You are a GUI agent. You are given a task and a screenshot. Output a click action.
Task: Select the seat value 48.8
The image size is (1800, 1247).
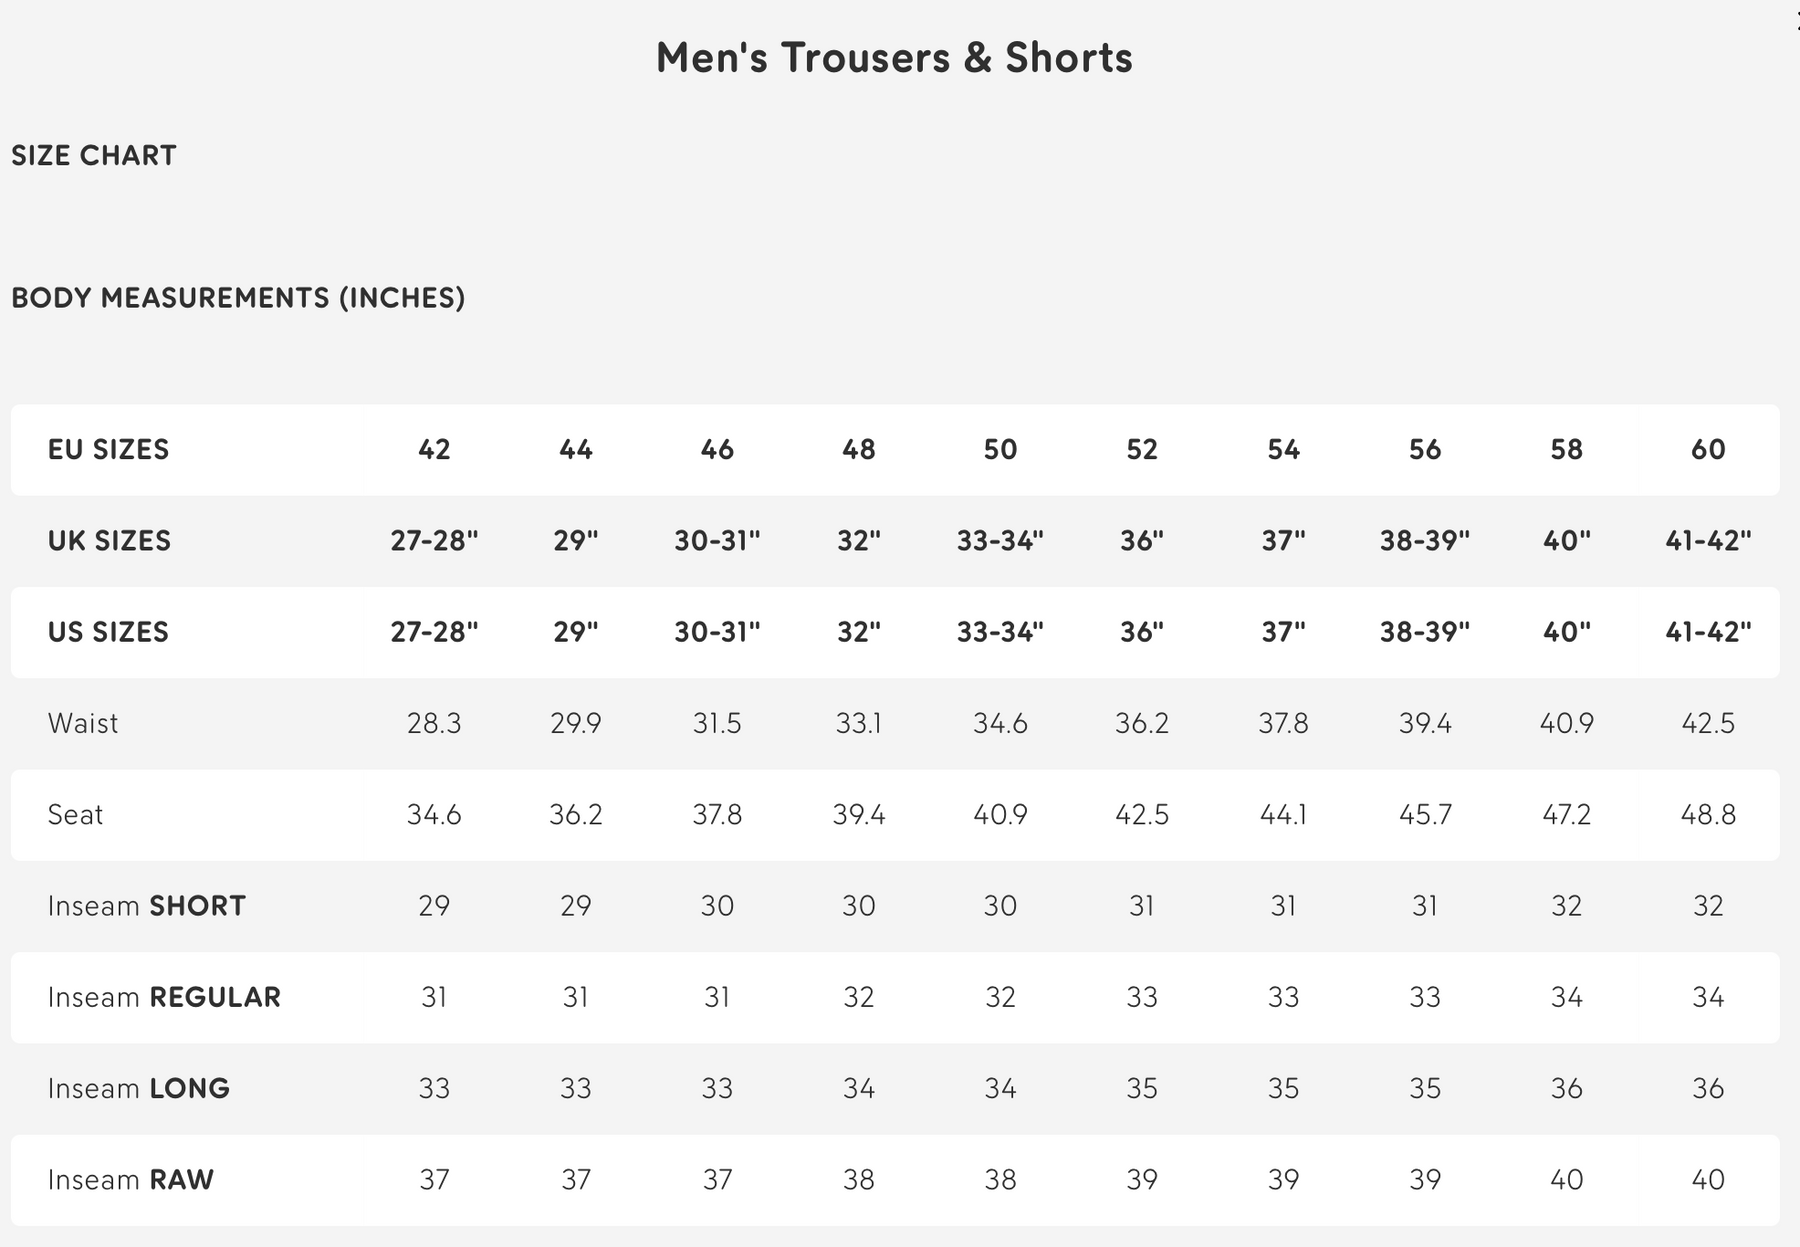pos(1708,815)
